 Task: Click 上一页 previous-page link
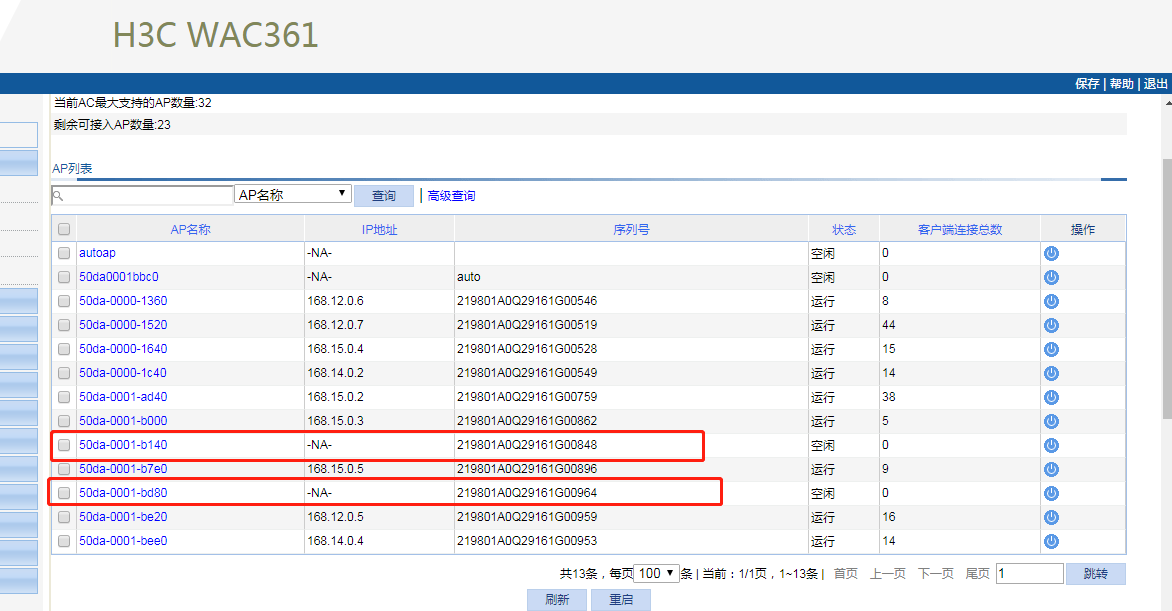click(887, 574)
